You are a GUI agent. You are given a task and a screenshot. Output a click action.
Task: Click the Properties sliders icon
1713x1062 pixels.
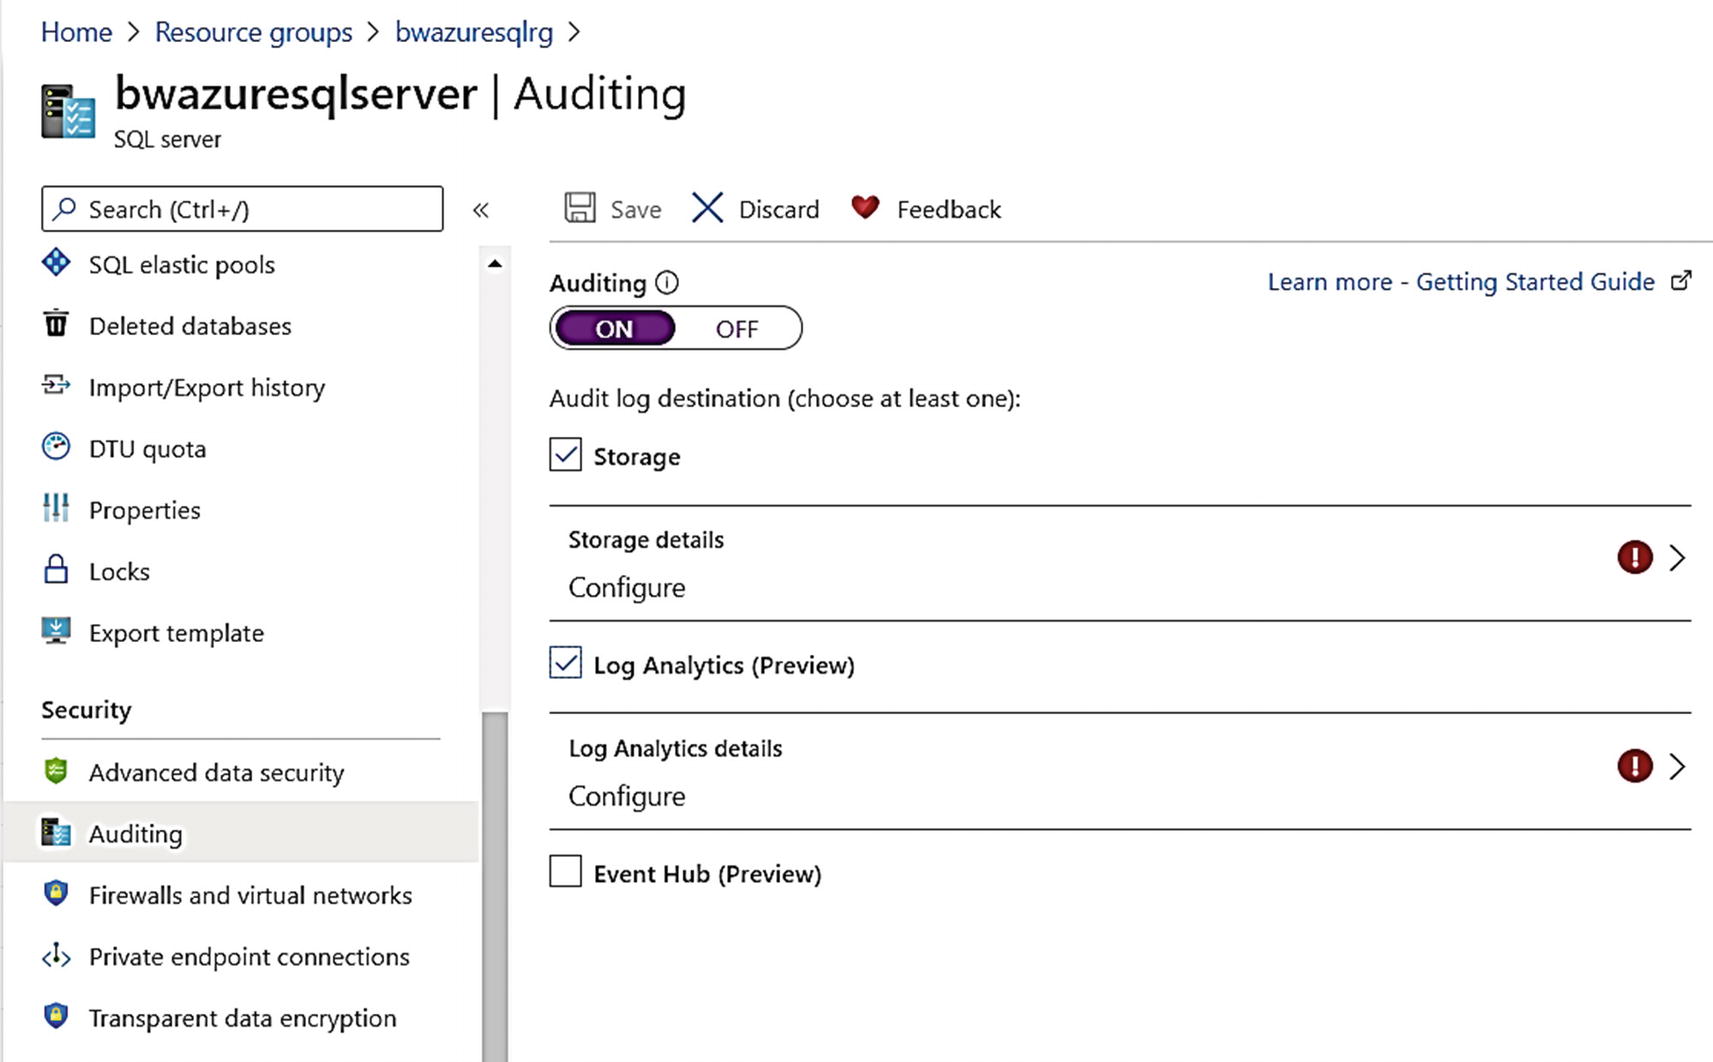point(56,508)
